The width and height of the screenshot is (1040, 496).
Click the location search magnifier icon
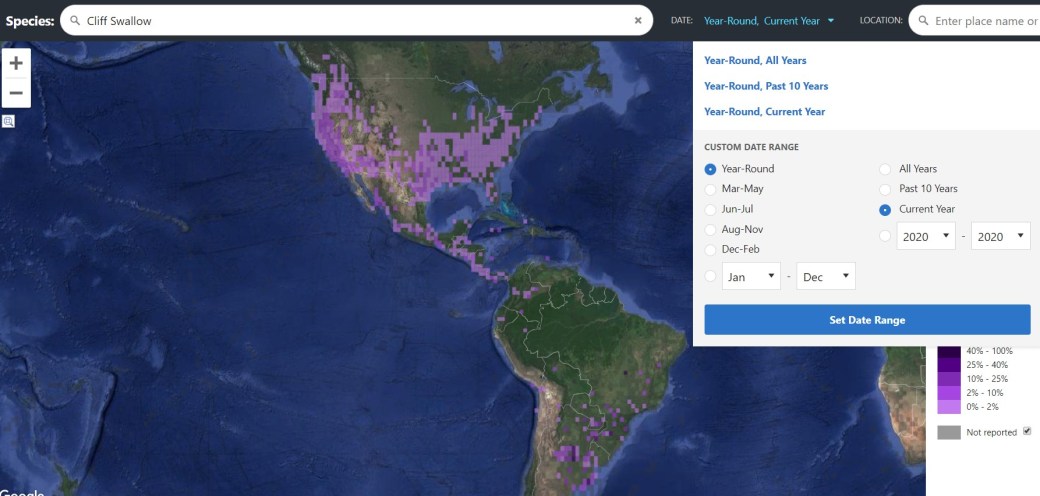click(x=922, y=20)
